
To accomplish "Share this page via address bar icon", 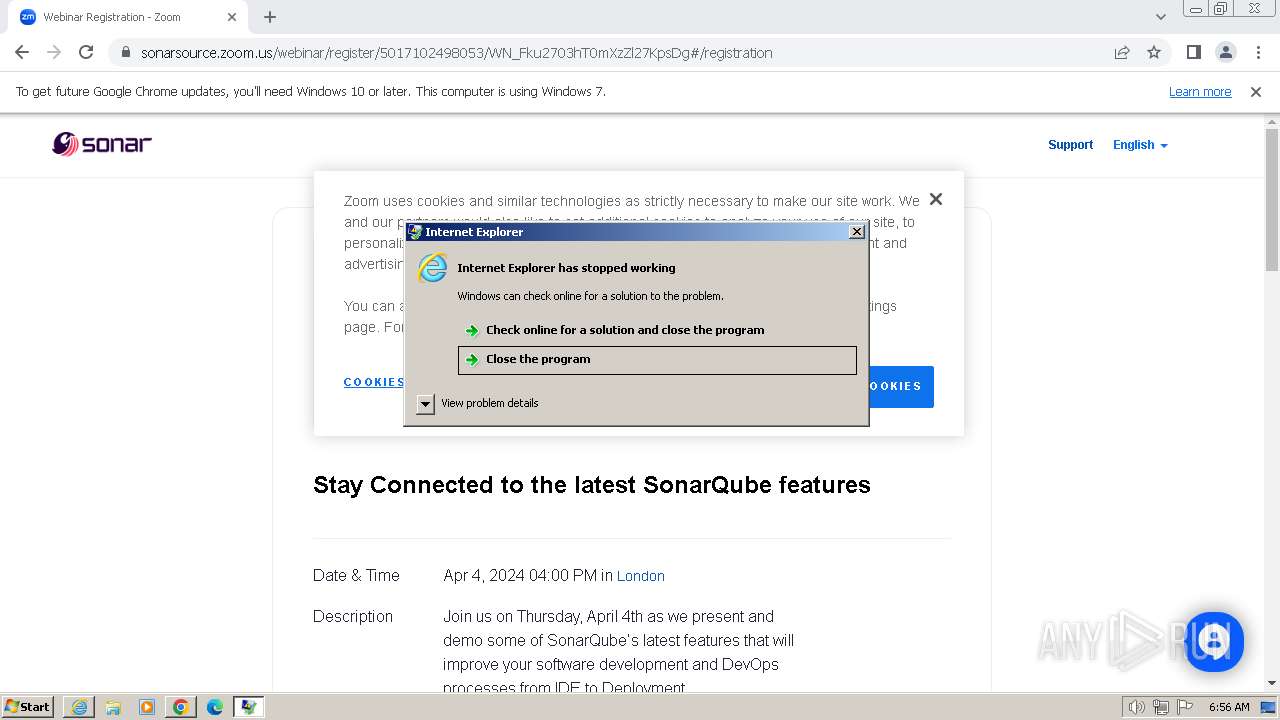I will (1122, 52).
